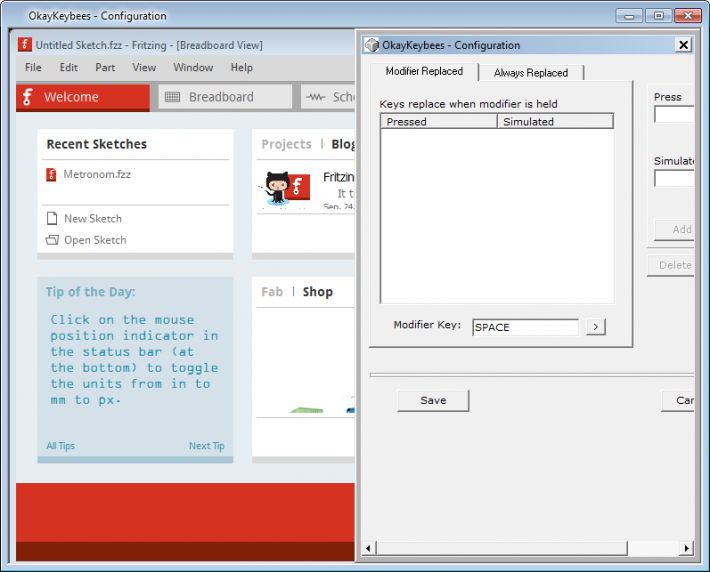Image resolution: width=710 pixels, height=572 pixels.
Task: Click the Metronom.fzz file icon
Action: pos(52,174)
